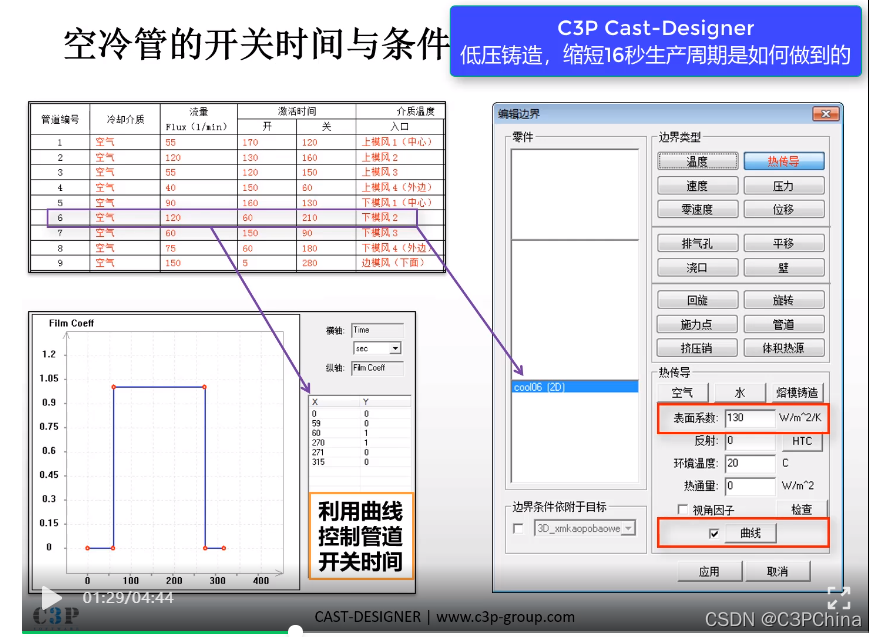Viewport: 877px width, 637px height.
Task: Toggle 边界条件依附于目标 checkbox
Action: pyautogui.click(x=518, y=529)
